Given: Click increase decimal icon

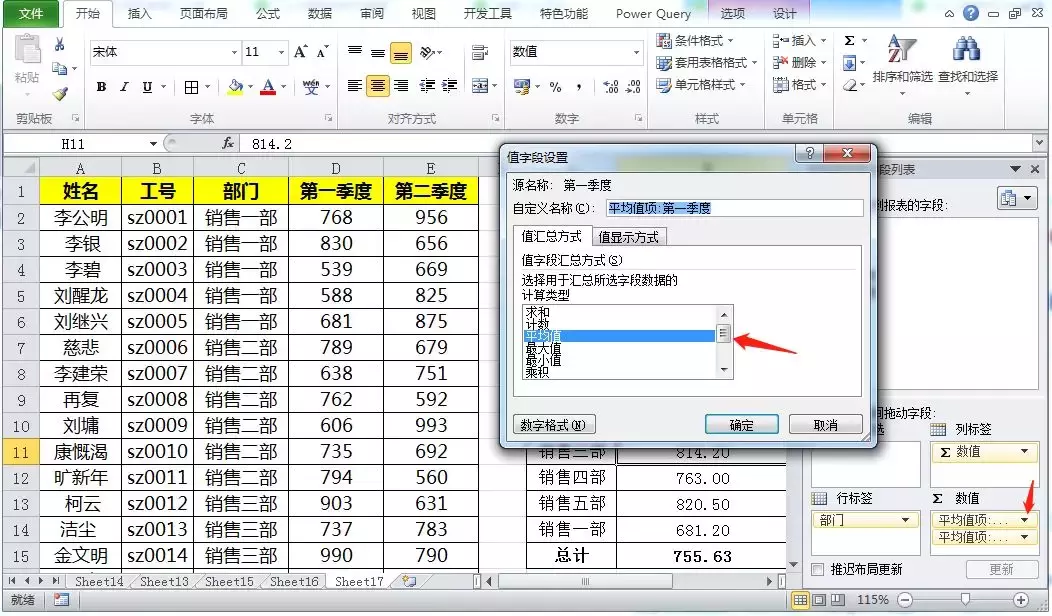Looking at the screenshot, I should point(611,87).
